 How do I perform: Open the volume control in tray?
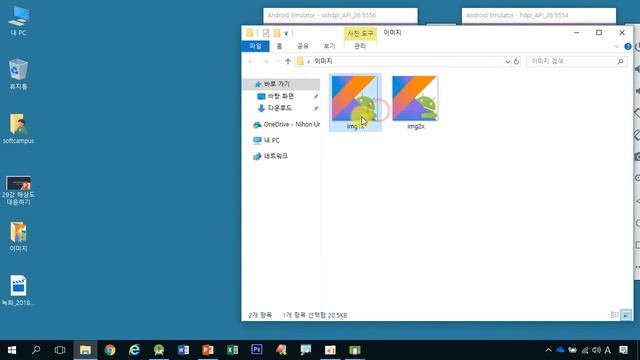tap(596, 350)
